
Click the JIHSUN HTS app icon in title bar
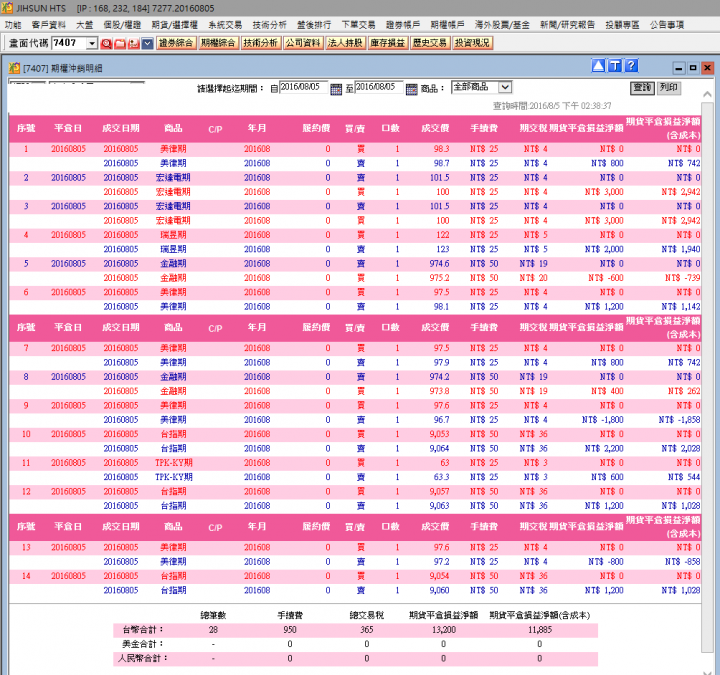pyautogui.click(x=7, y=8)
